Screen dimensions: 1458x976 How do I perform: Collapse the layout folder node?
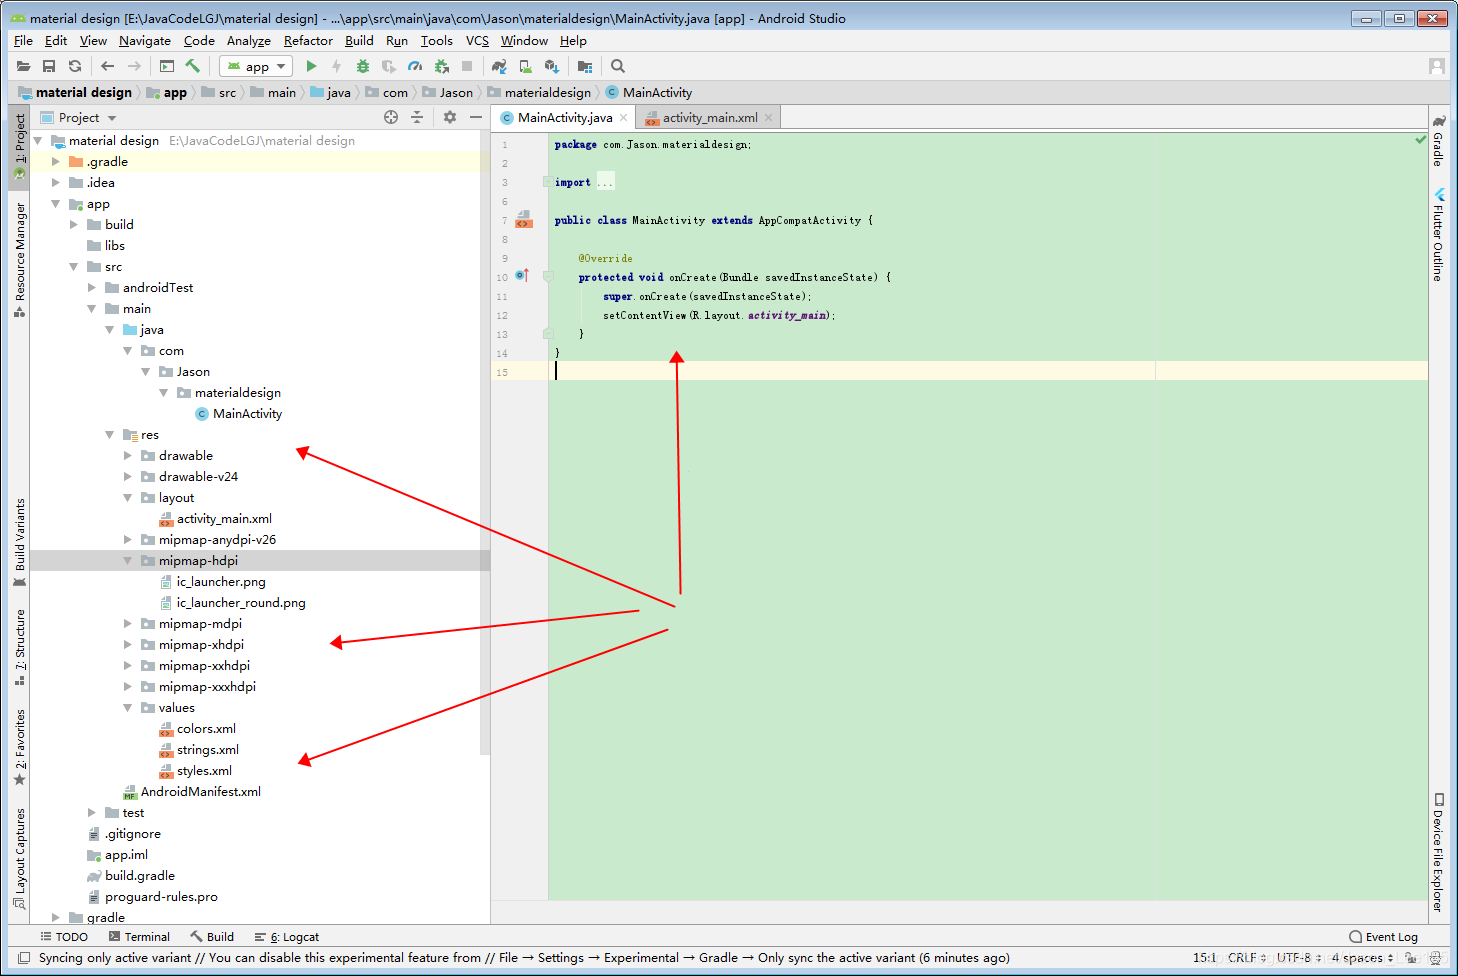[128, 498]
